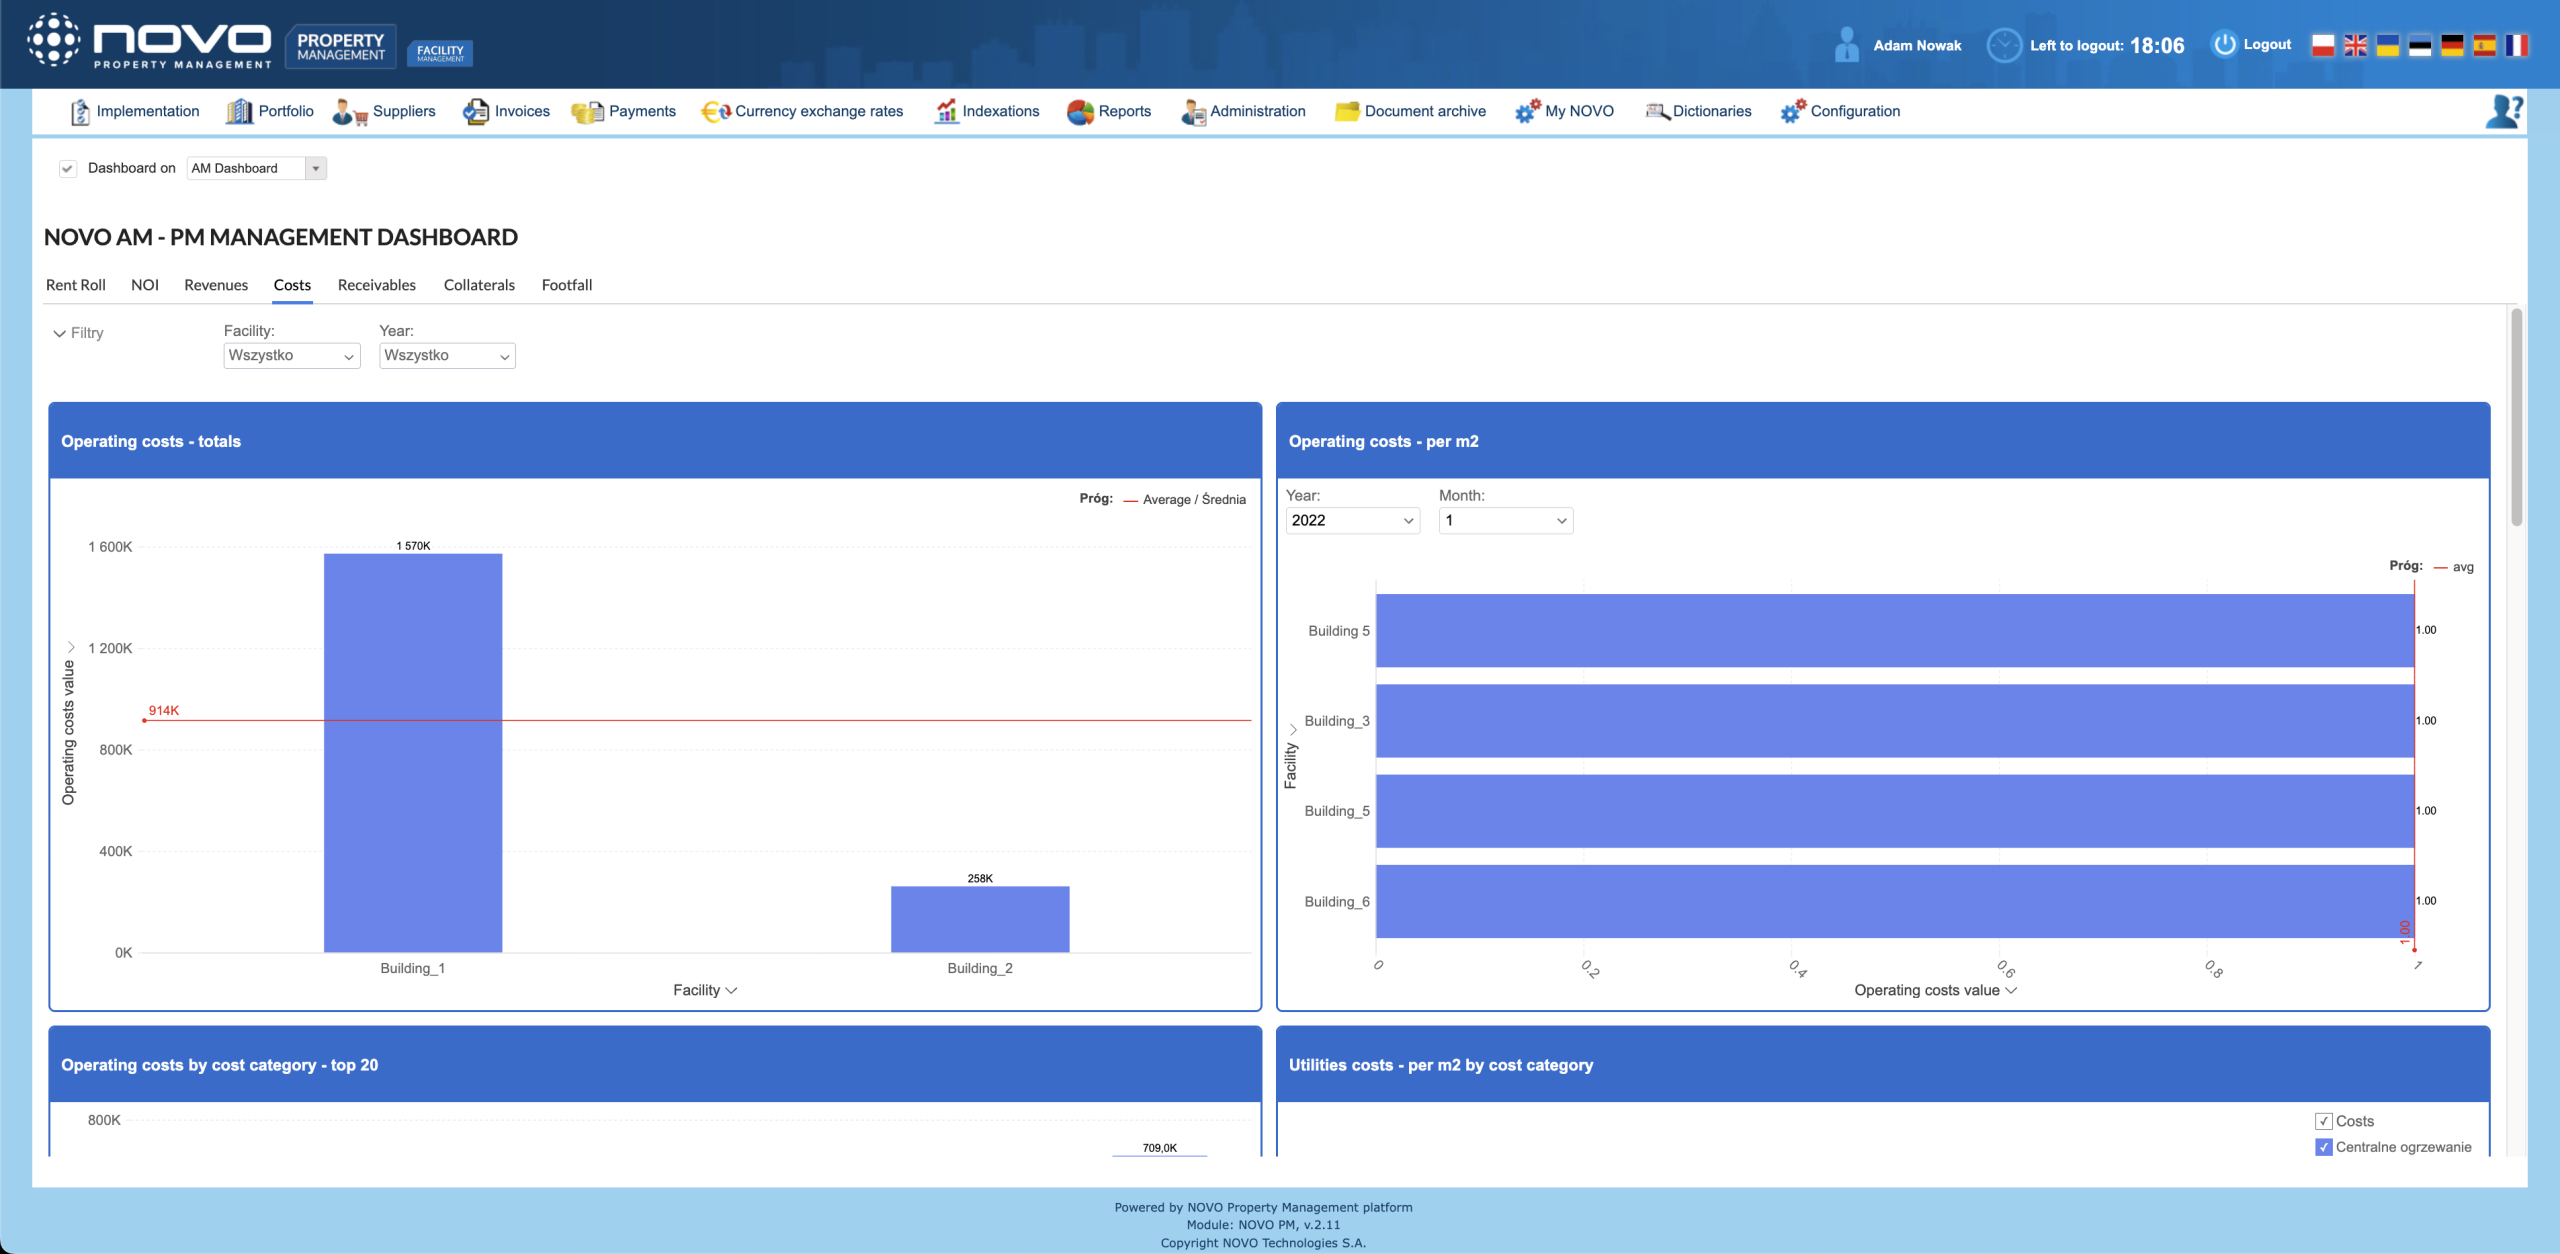Uncheck the Costs legend checkbox
This screenshot has width=2560, height=1254.
pyautogui.click(x=2324, y=1121)
